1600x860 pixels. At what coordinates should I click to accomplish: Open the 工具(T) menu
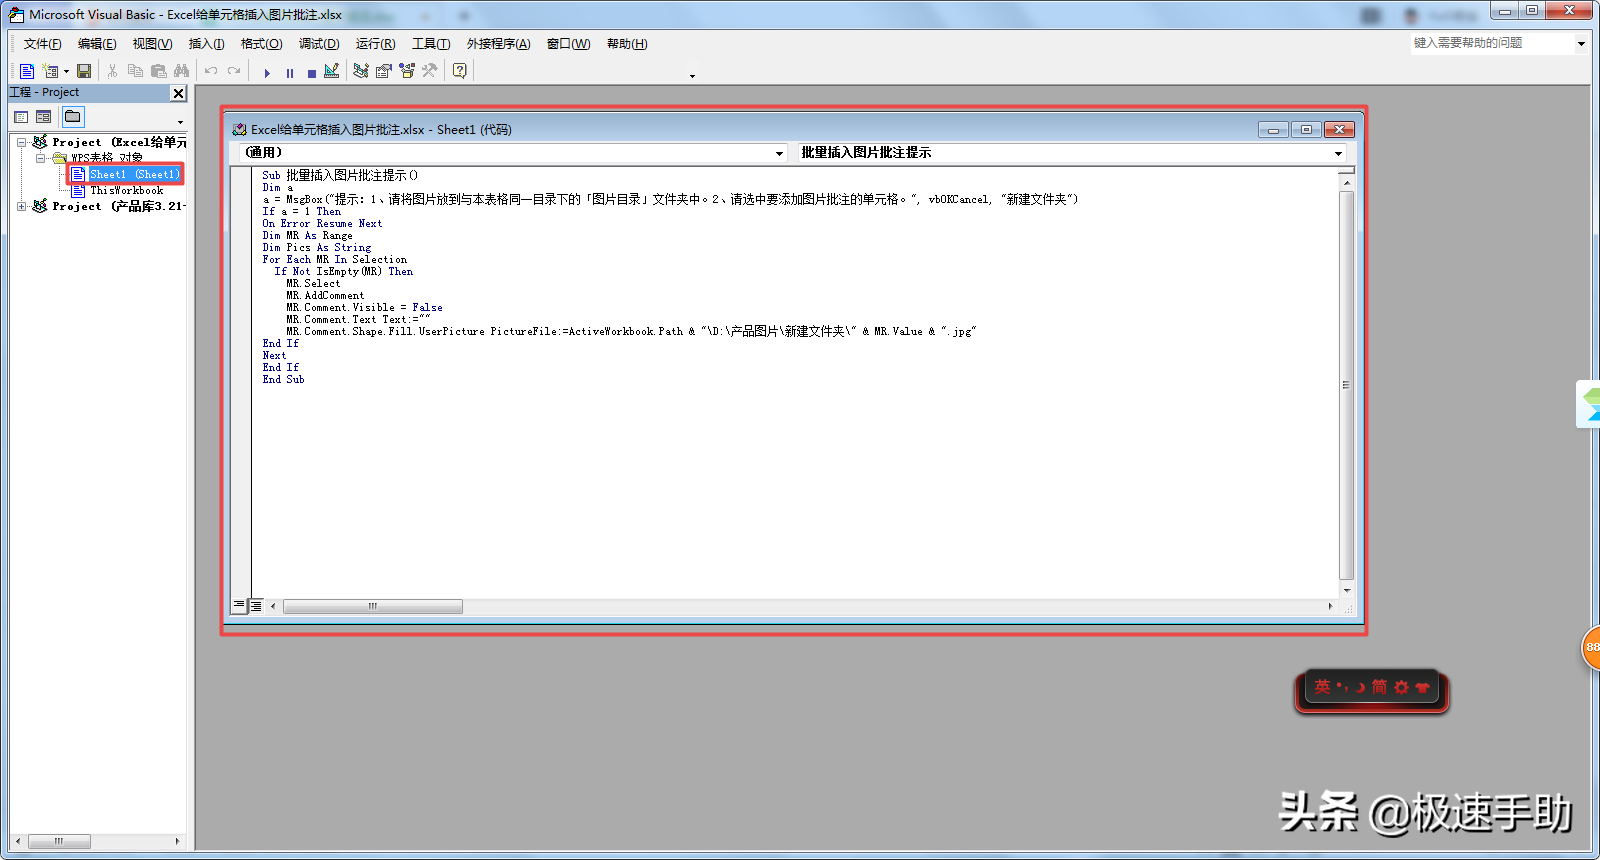click(x=431, y=44)
